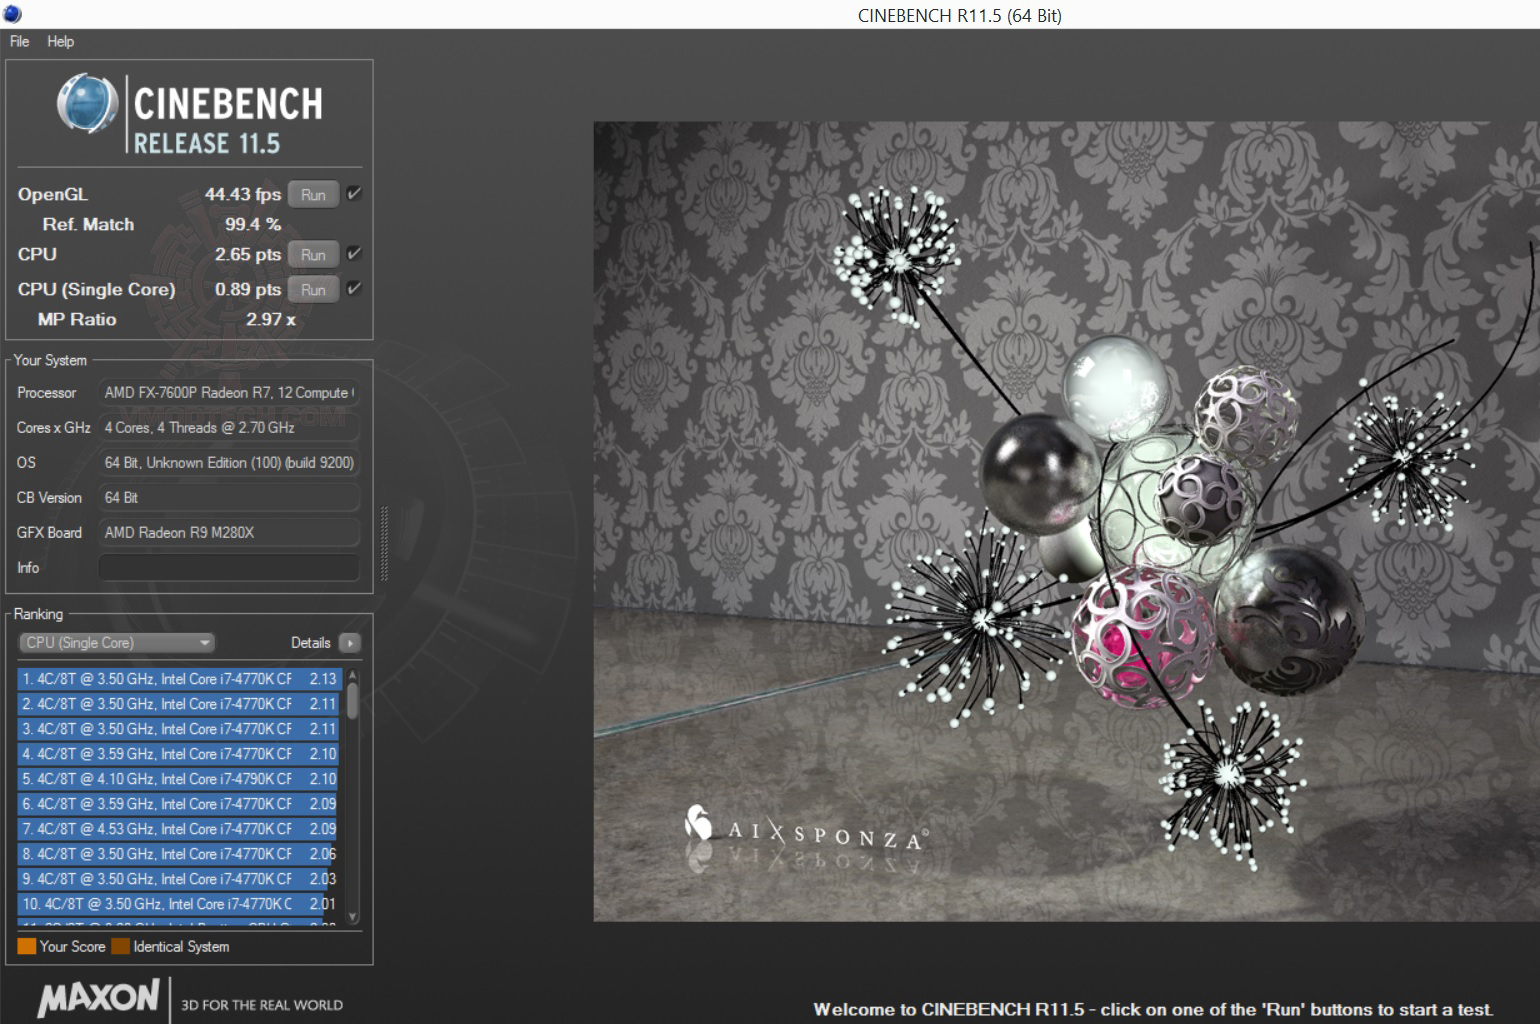Select ranking entry 7 at 4.53 GHz
Screen dimensions: 1540x1024
click(180, 829)
